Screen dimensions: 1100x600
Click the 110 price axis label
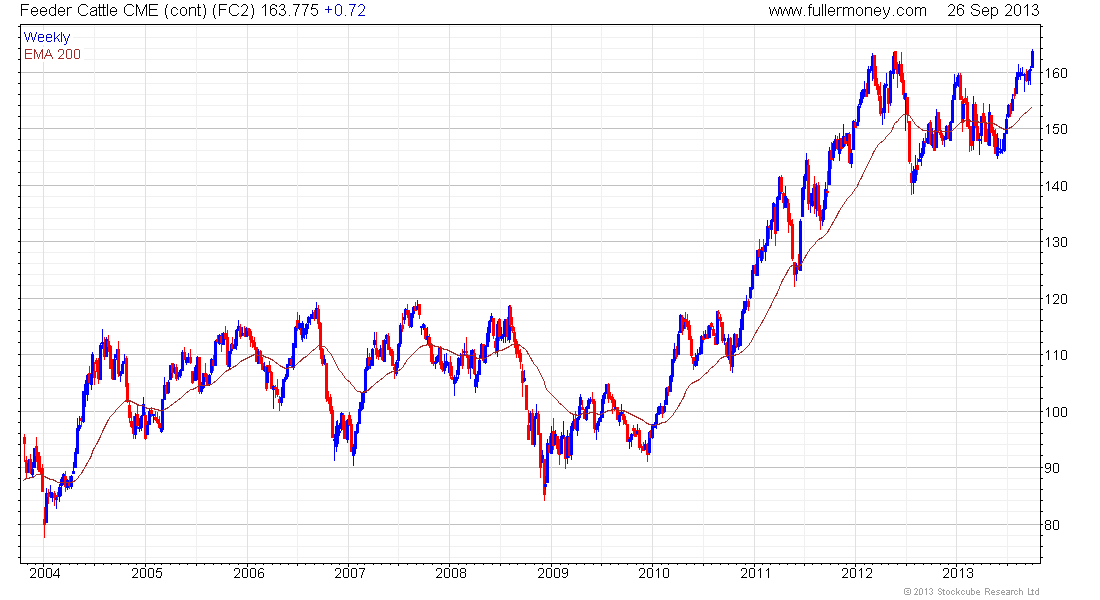pos(1056,355)
